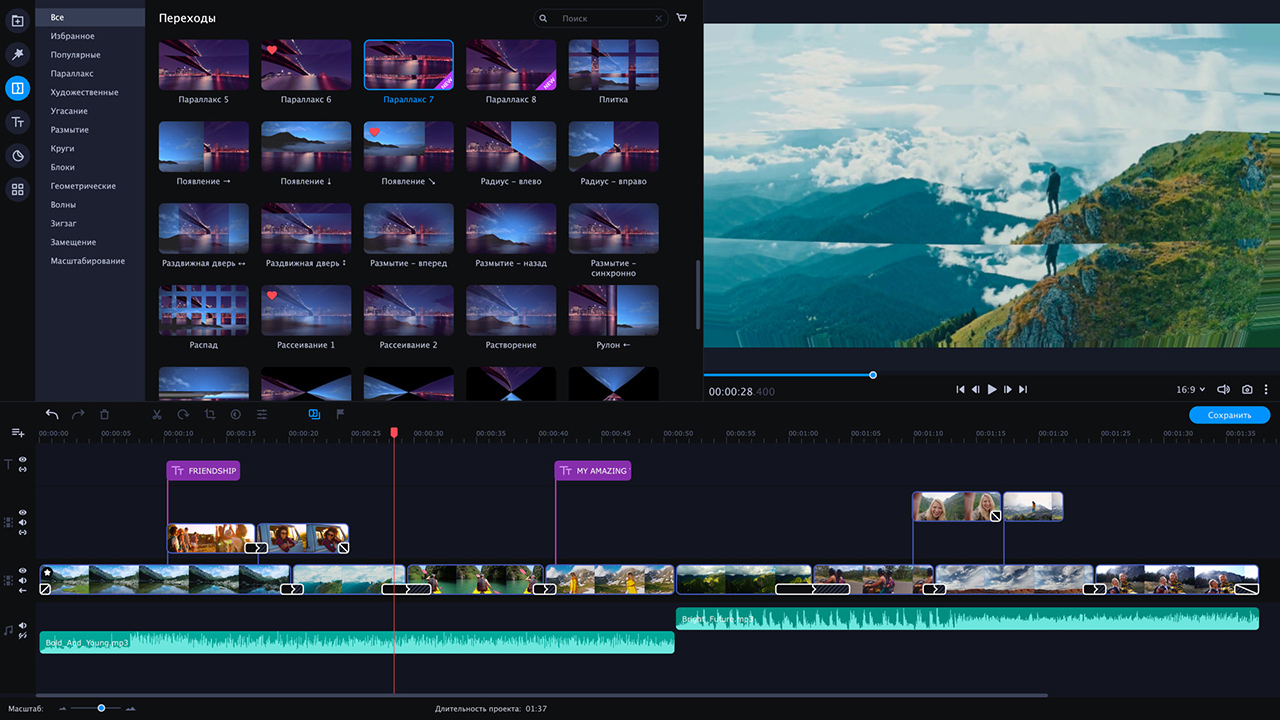Open the three-dot player options menu
The width and height of the screenshot is (1280, 720).
[1266, 389]
